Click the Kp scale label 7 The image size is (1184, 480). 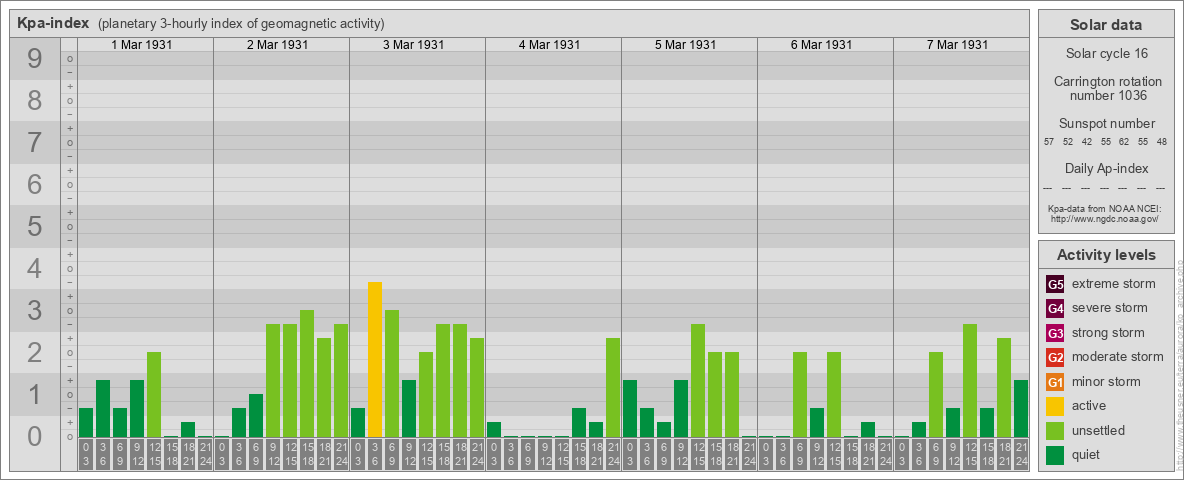[x=35, y=143]
